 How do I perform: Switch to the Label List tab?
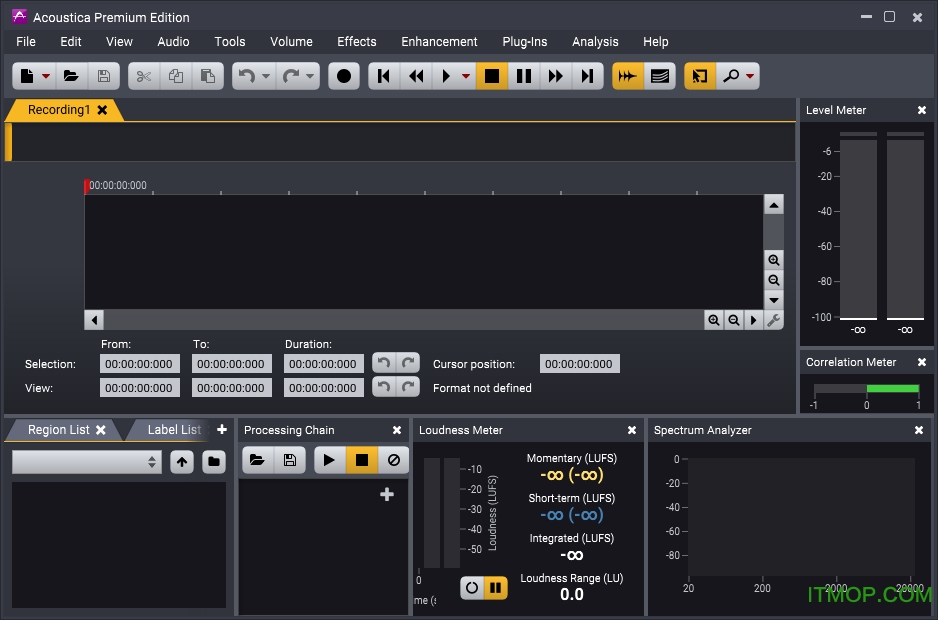170,429
